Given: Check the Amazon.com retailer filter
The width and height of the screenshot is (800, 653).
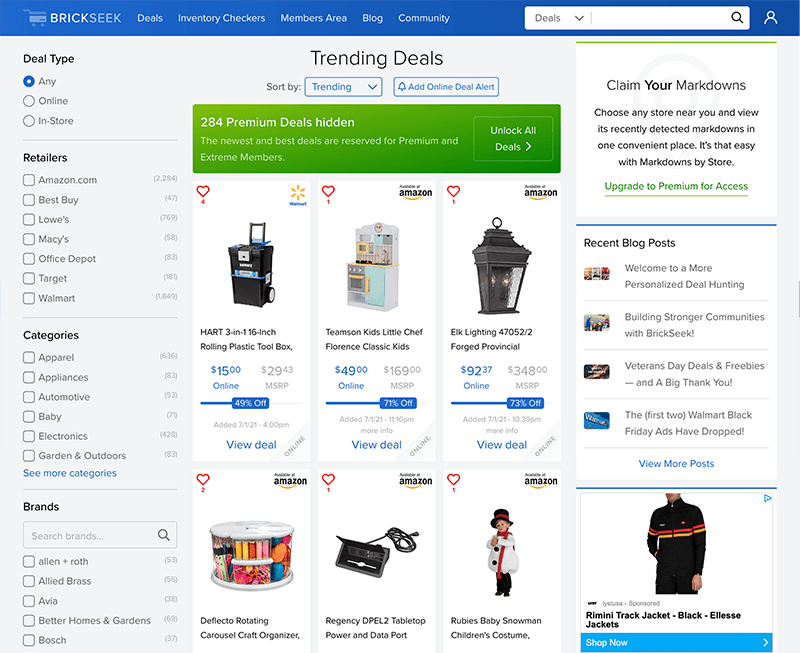Looking at the screenshot, I should [x=29, y=180].
